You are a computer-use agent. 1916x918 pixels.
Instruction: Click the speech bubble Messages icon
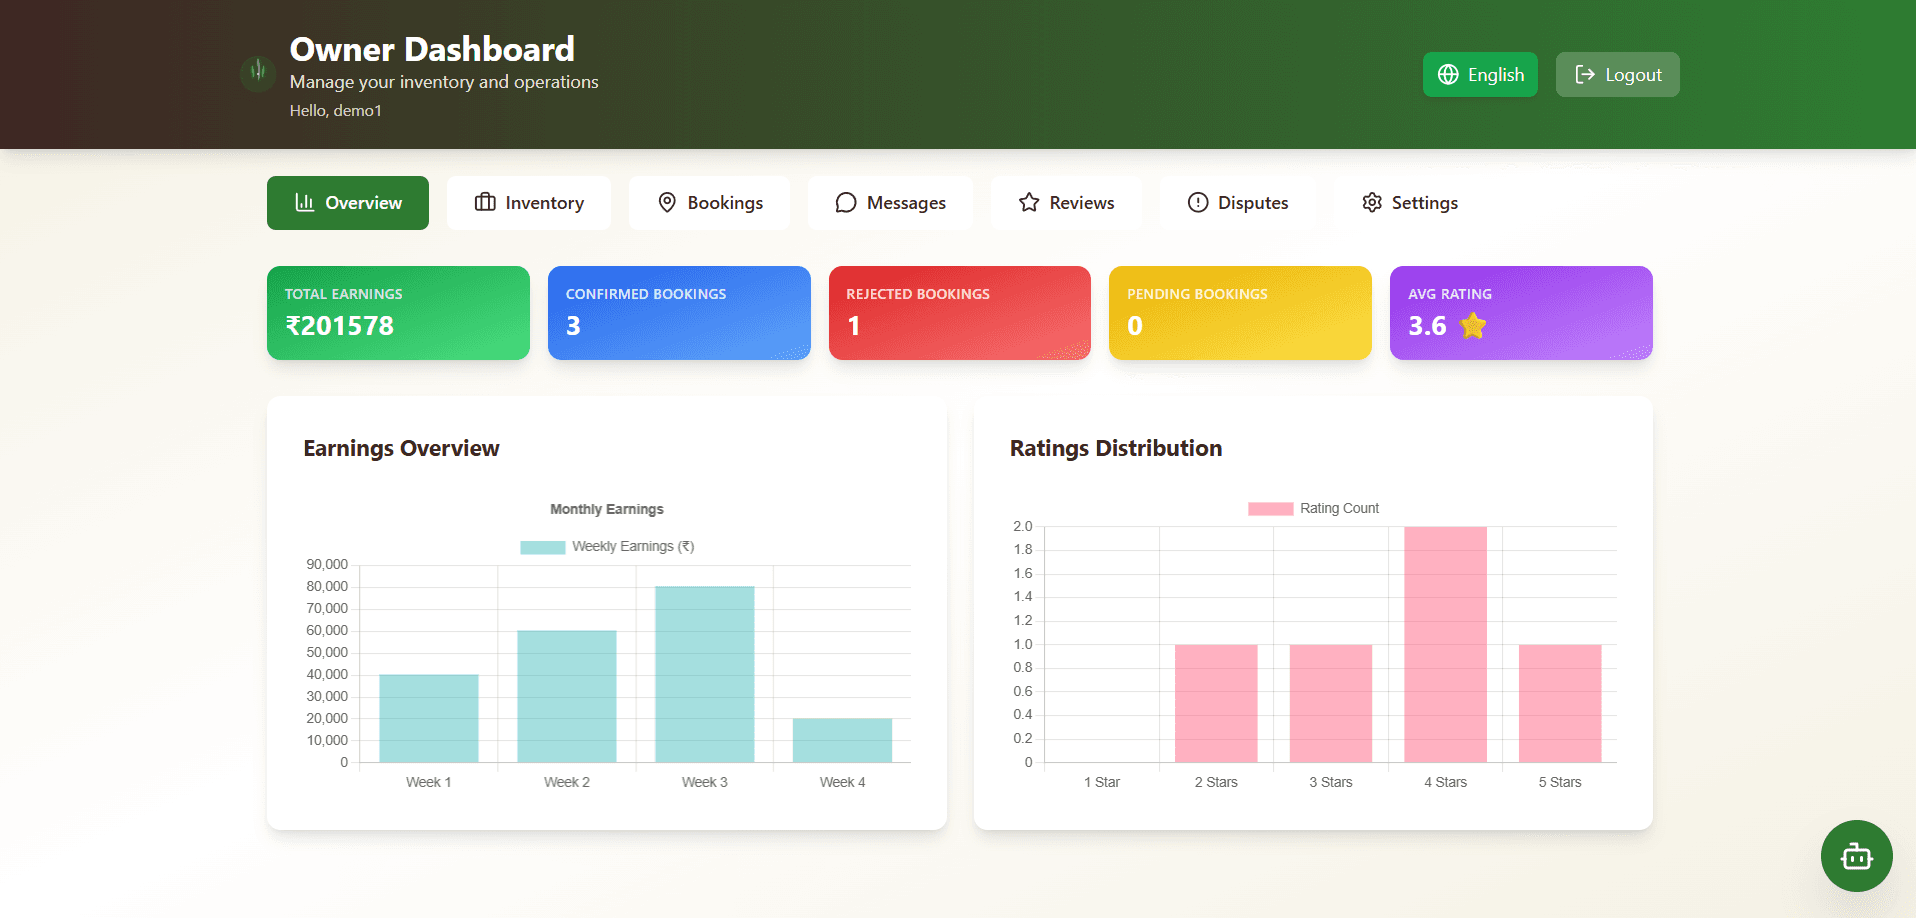point(846,203)
